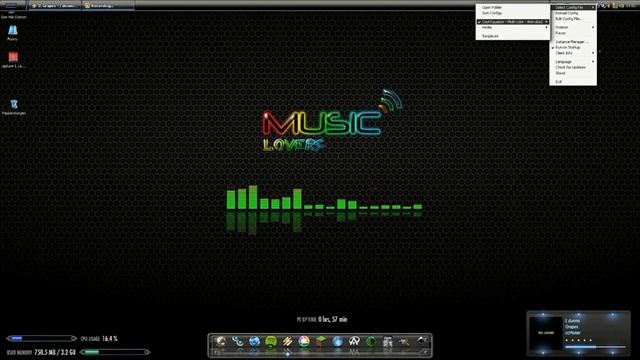This screenshot has height=360, width=640.
Task: Expand the Position submenu
Action: point(573,27)
